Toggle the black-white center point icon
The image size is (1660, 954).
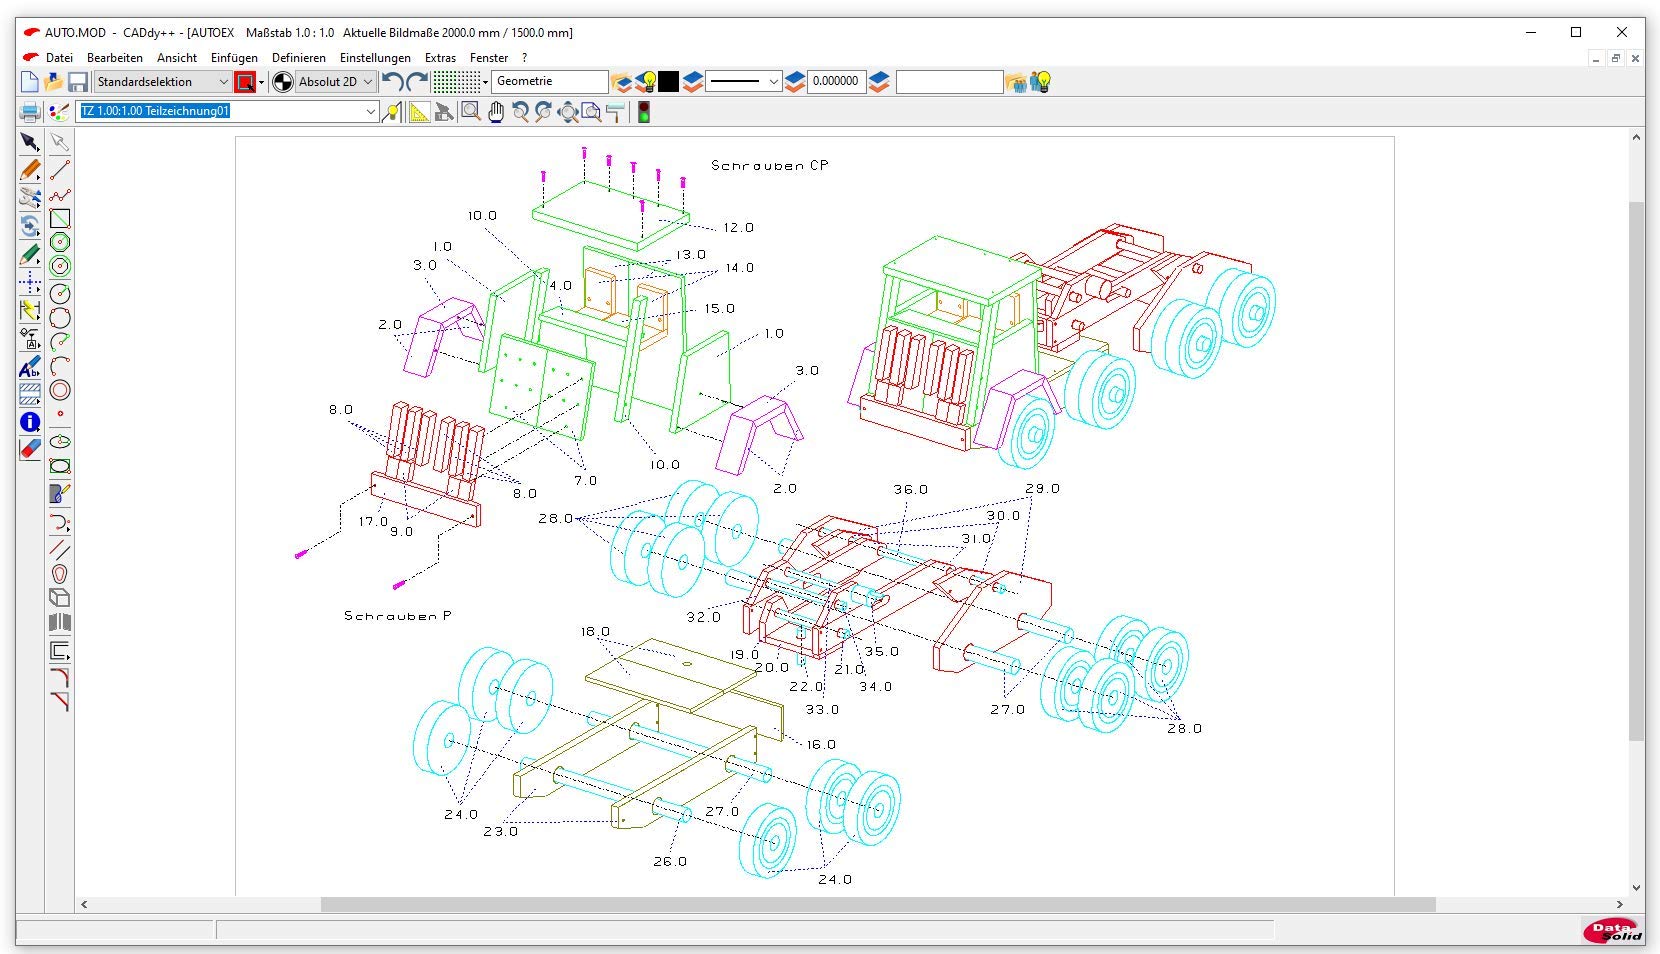coord(283,82)
